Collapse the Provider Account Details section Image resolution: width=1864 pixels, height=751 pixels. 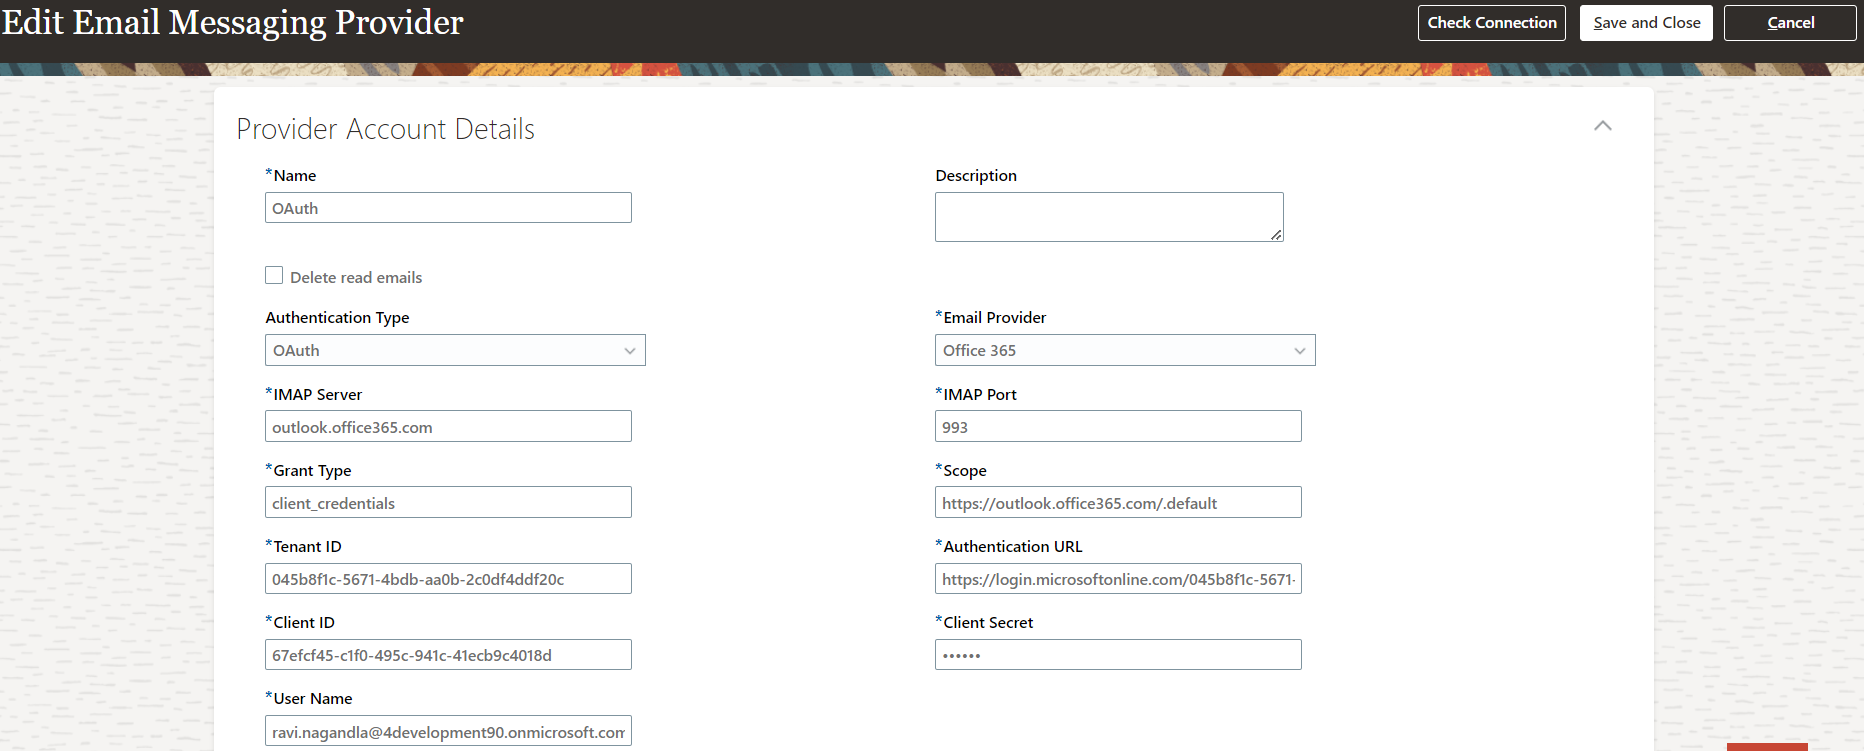coord(1602,126)
